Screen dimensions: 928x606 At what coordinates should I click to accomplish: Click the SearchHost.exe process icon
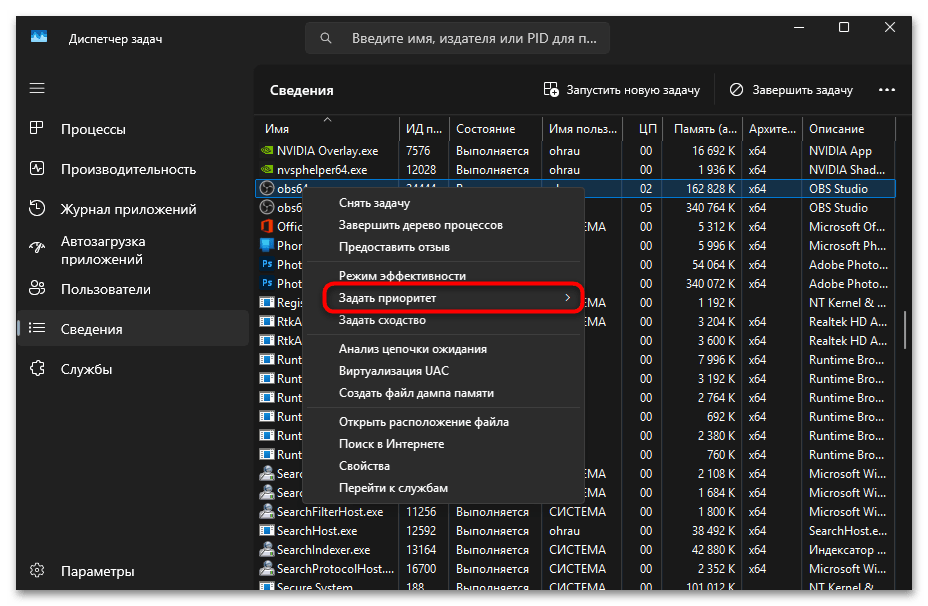point(267,531)
